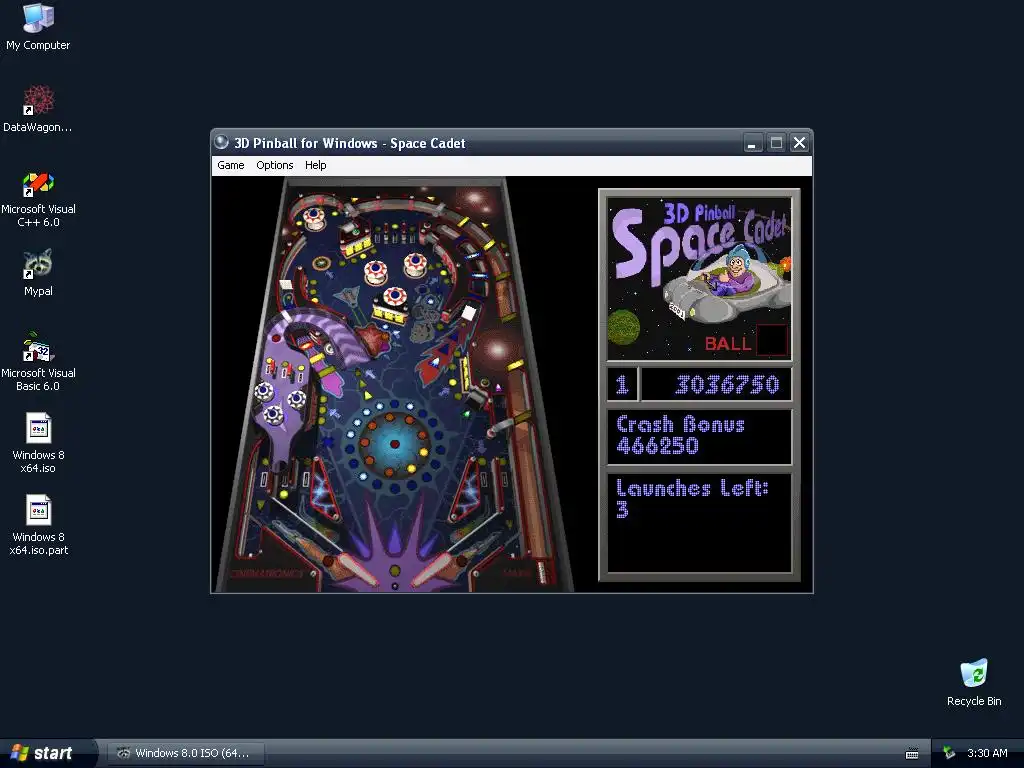Click the Crash Bonus 466250 text
Screen dimensions: 1024x768
pyautogui.click(x=680, y=435)
